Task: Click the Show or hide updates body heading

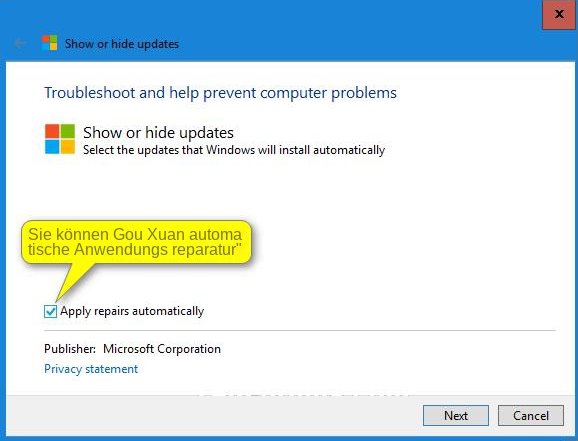Action: coord(159,133)
